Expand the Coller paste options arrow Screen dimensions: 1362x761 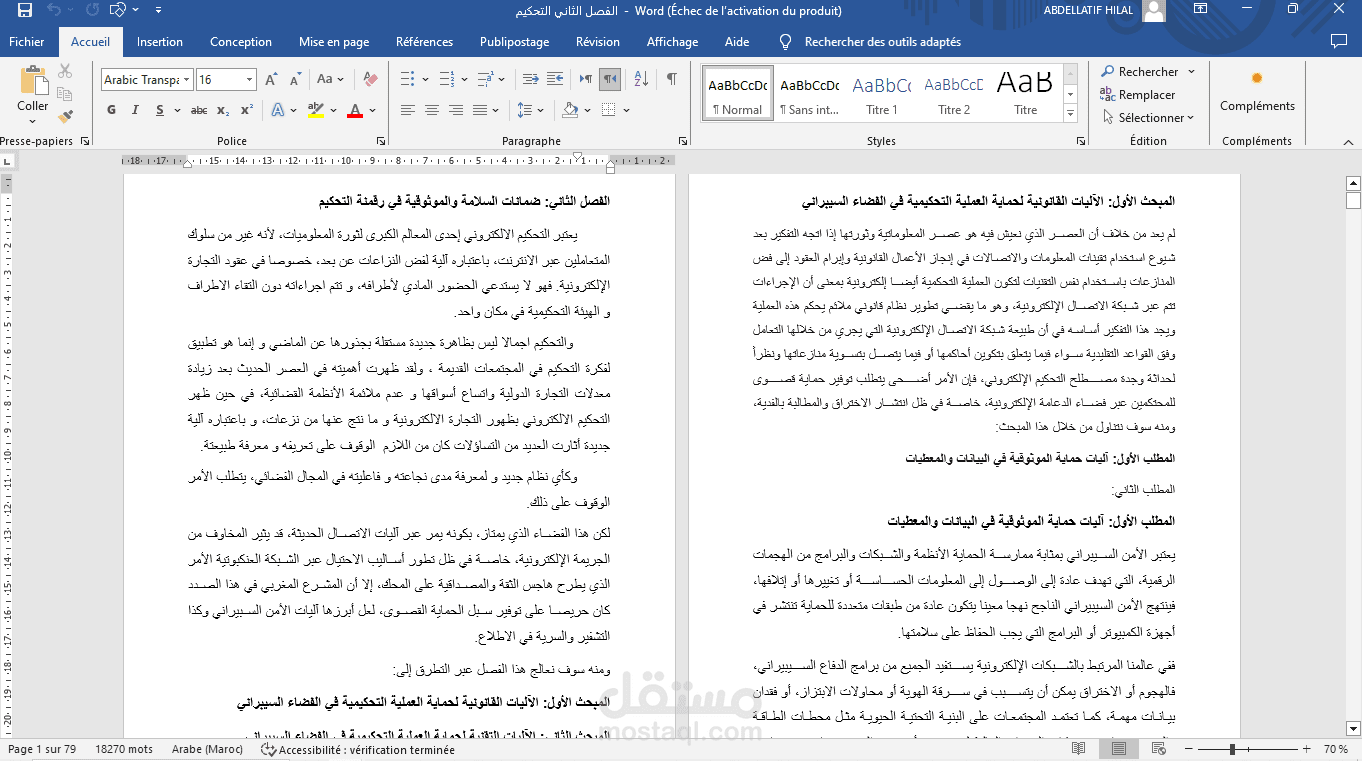click(x=32, y=120)
